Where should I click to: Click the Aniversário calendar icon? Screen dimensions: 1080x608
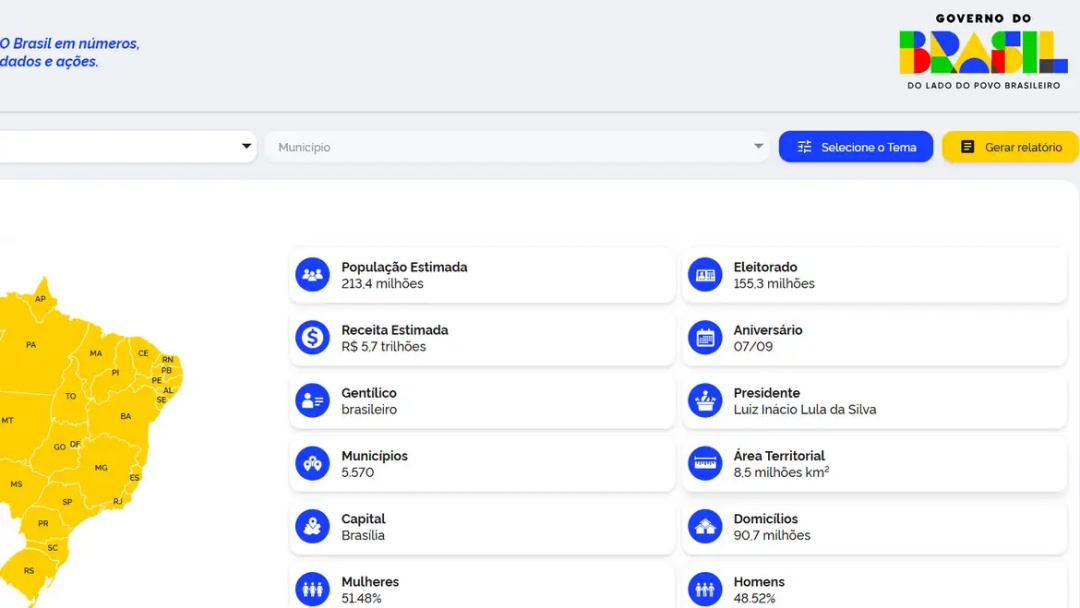point(705,337)
